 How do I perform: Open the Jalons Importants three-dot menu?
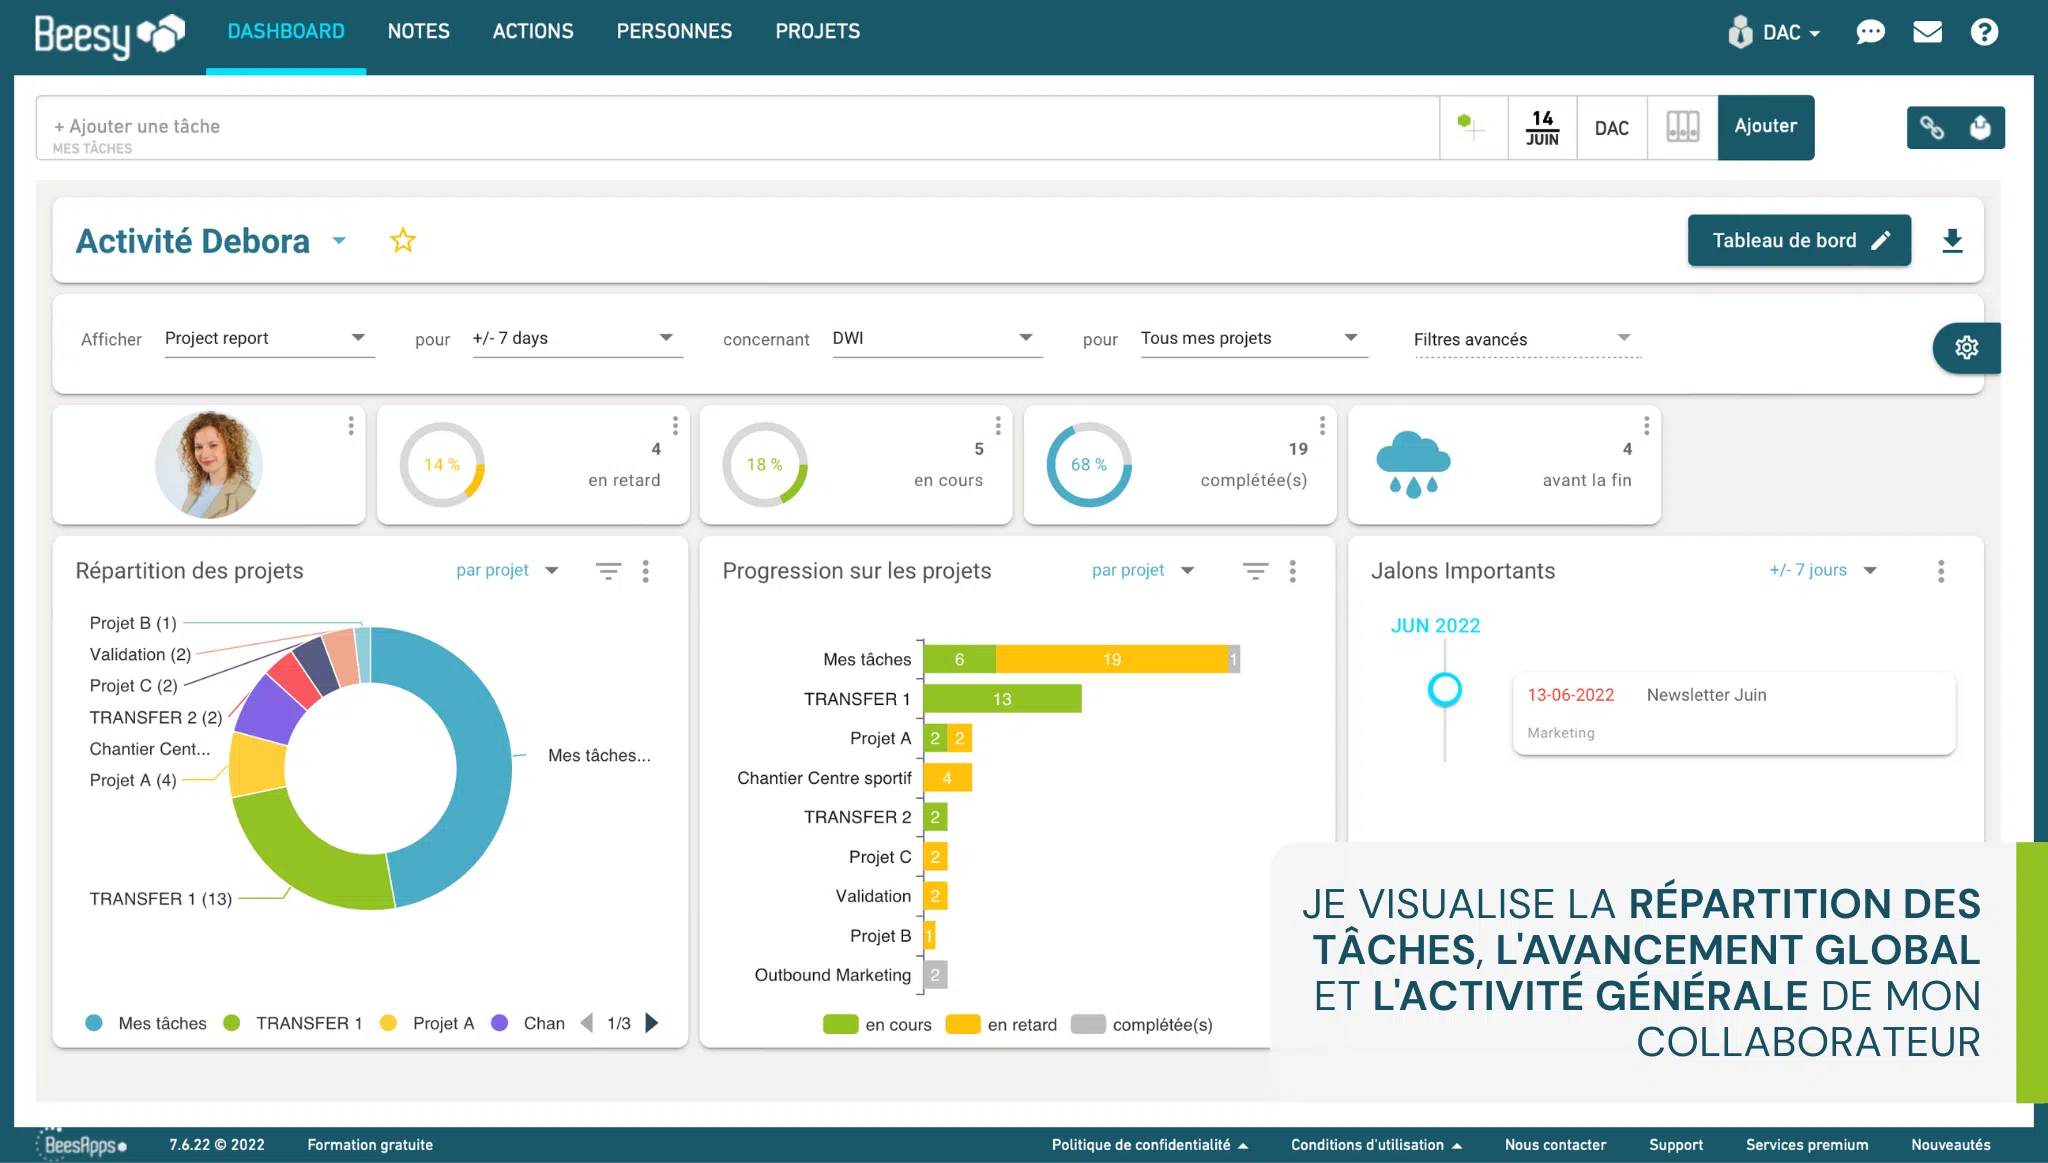(x=1940, y=571)
